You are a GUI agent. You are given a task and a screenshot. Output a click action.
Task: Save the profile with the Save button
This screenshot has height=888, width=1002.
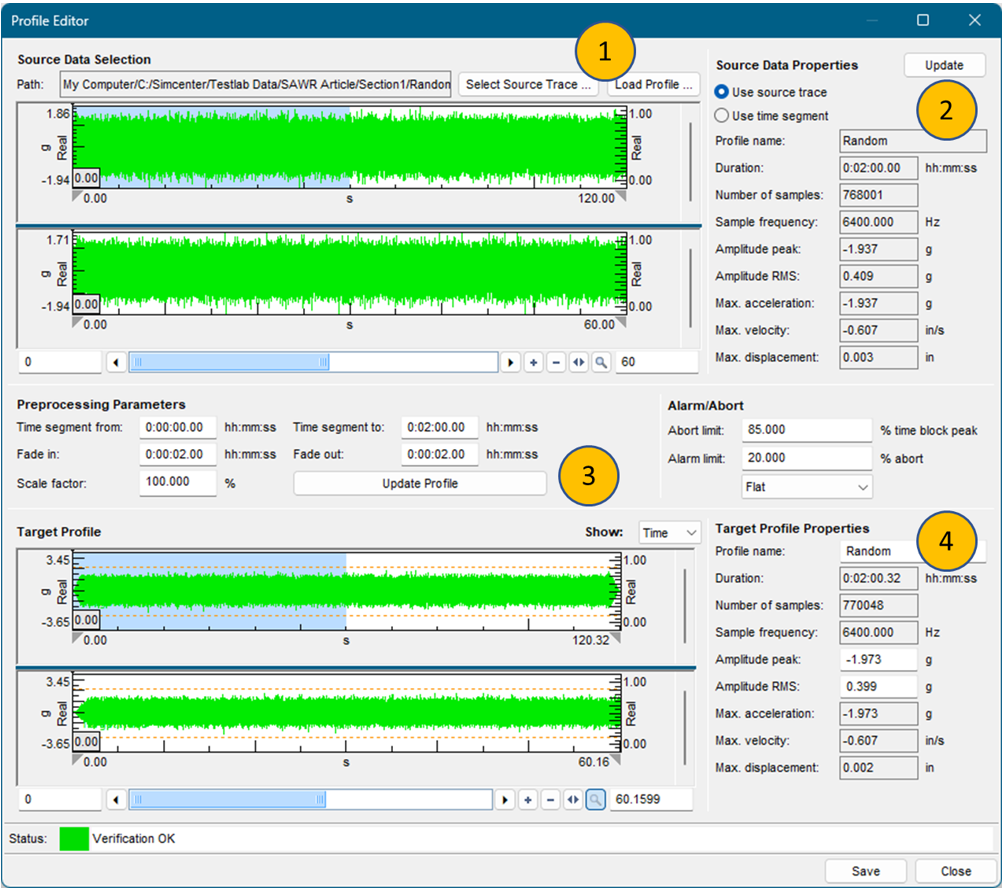point(865,871)
